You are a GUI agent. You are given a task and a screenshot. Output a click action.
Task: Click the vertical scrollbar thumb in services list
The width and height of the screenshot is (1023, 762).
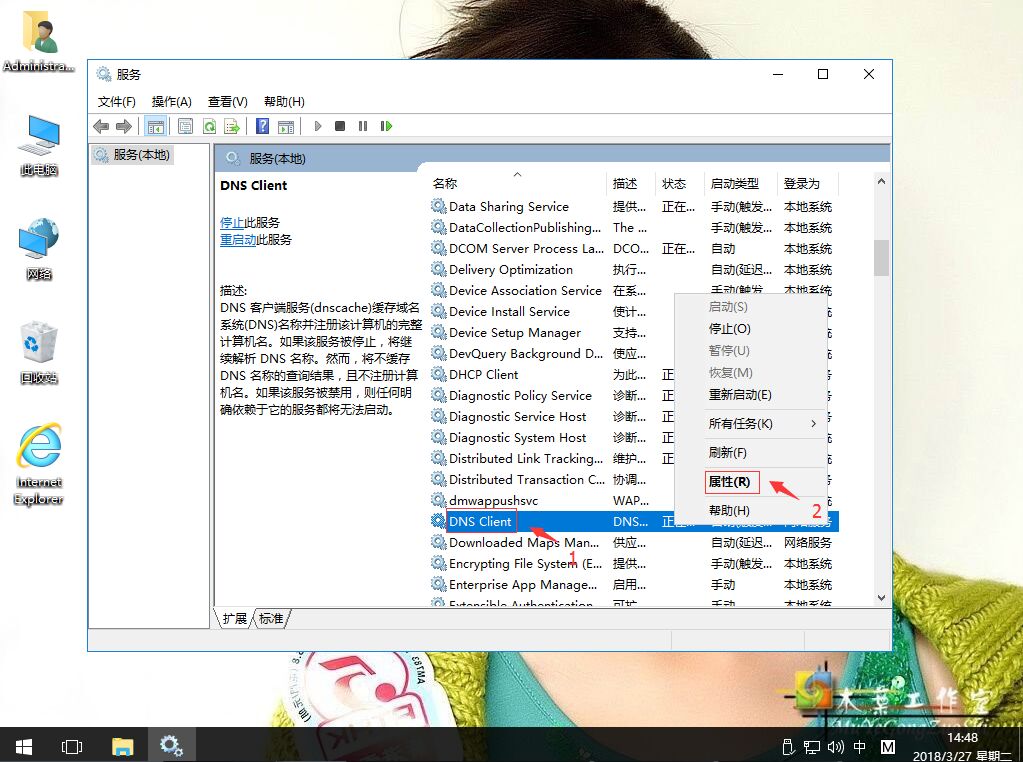tap(881, 258)
